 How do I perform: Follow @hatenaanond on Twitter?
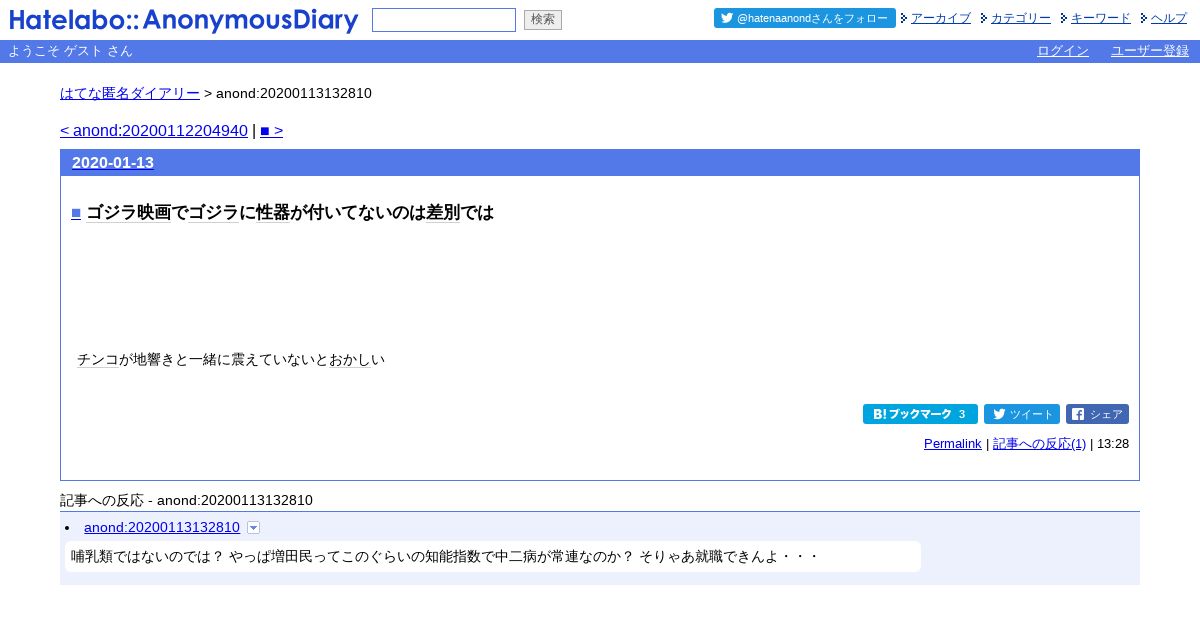[x=805, y=18]
